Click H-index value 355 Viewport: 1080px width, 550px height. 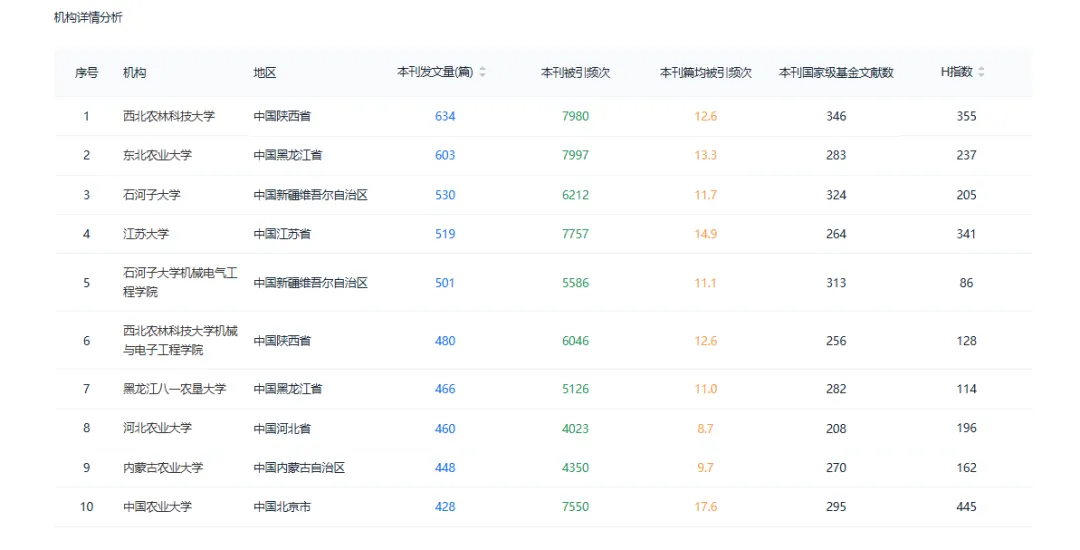[966, 116]
